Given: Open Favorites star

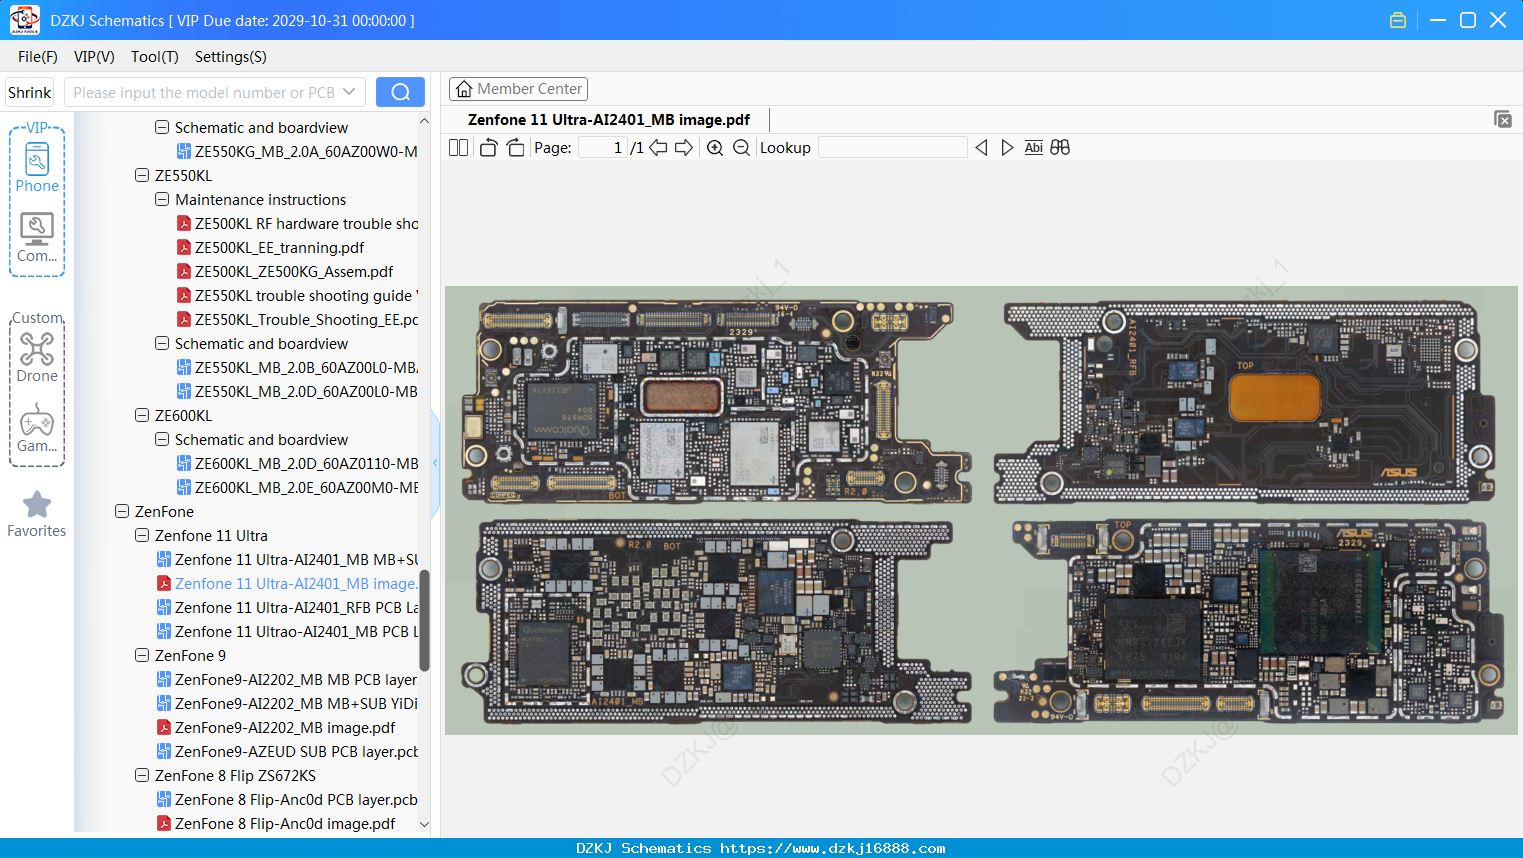Looking at the screenshot, I should point(37,514).
